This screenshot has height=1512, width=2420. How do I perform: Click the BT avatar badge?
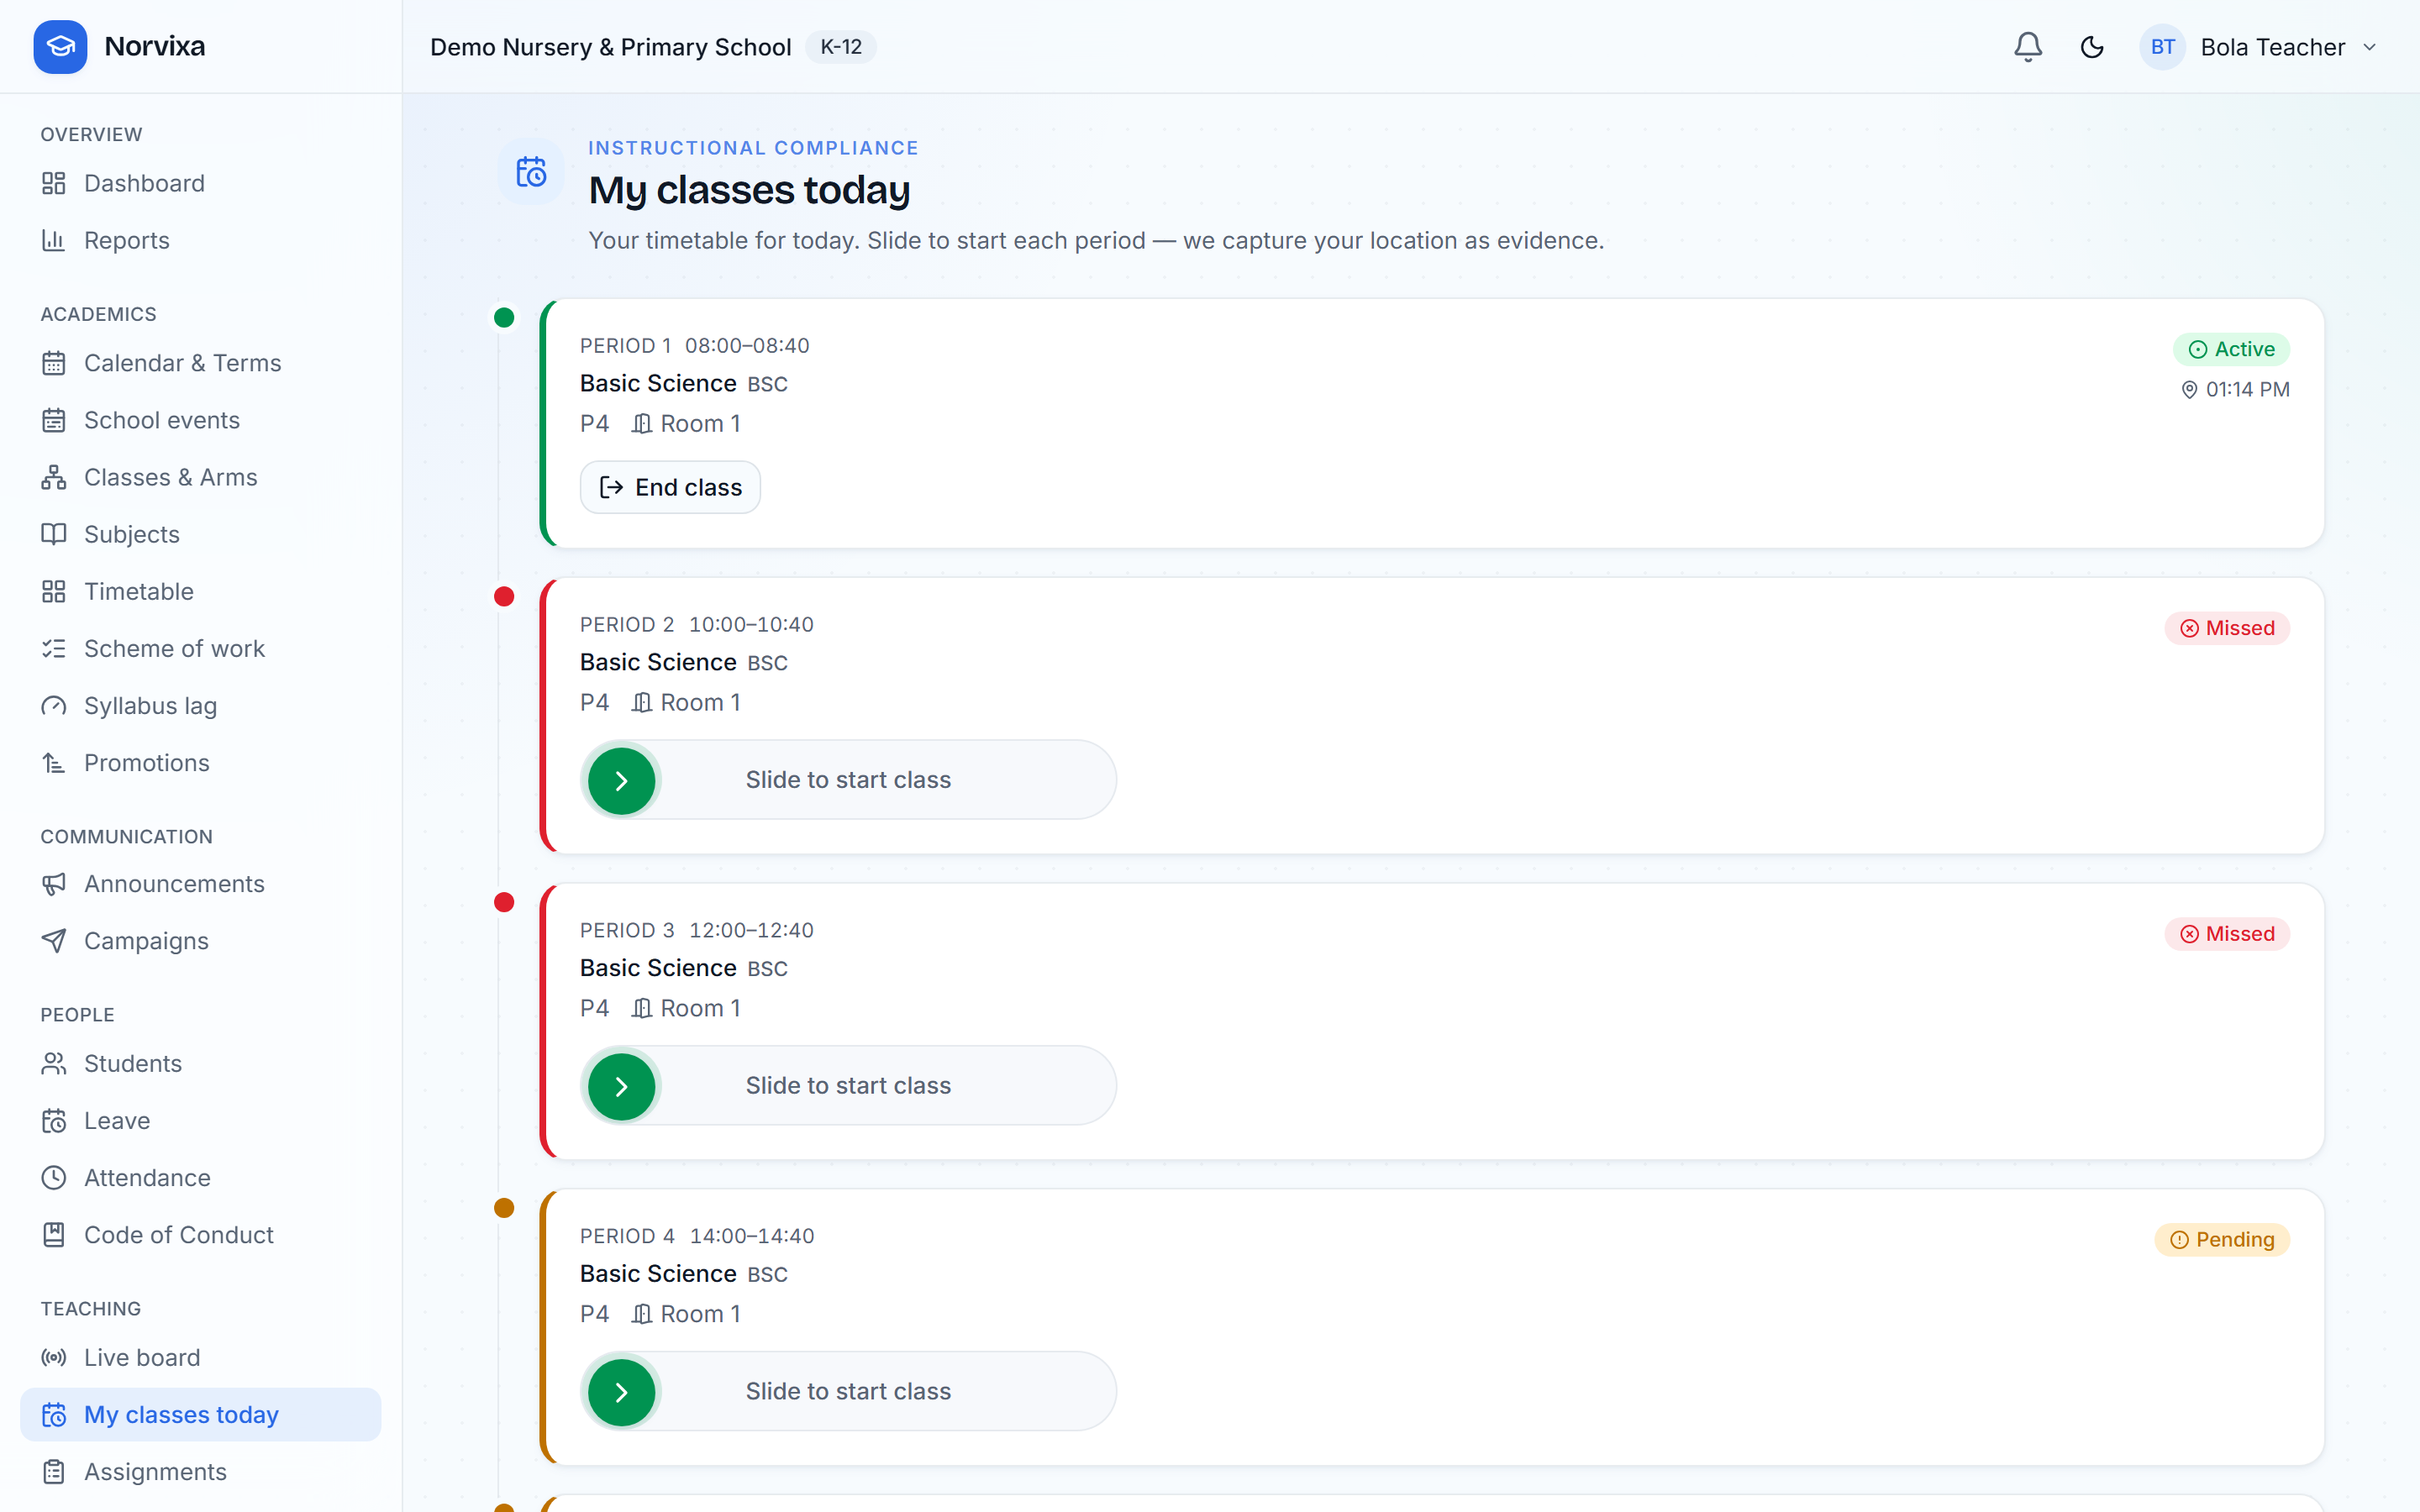tap(2162, 47)
